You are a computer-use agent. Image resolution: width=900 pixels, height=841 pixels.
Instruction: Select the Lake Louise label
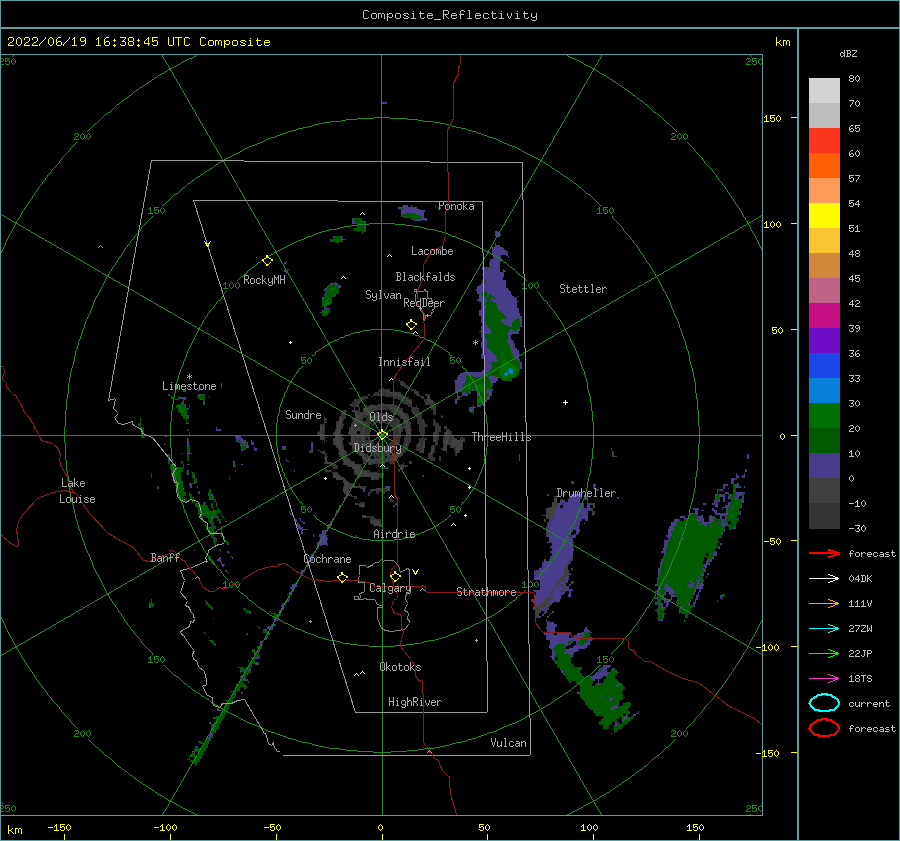77,491
